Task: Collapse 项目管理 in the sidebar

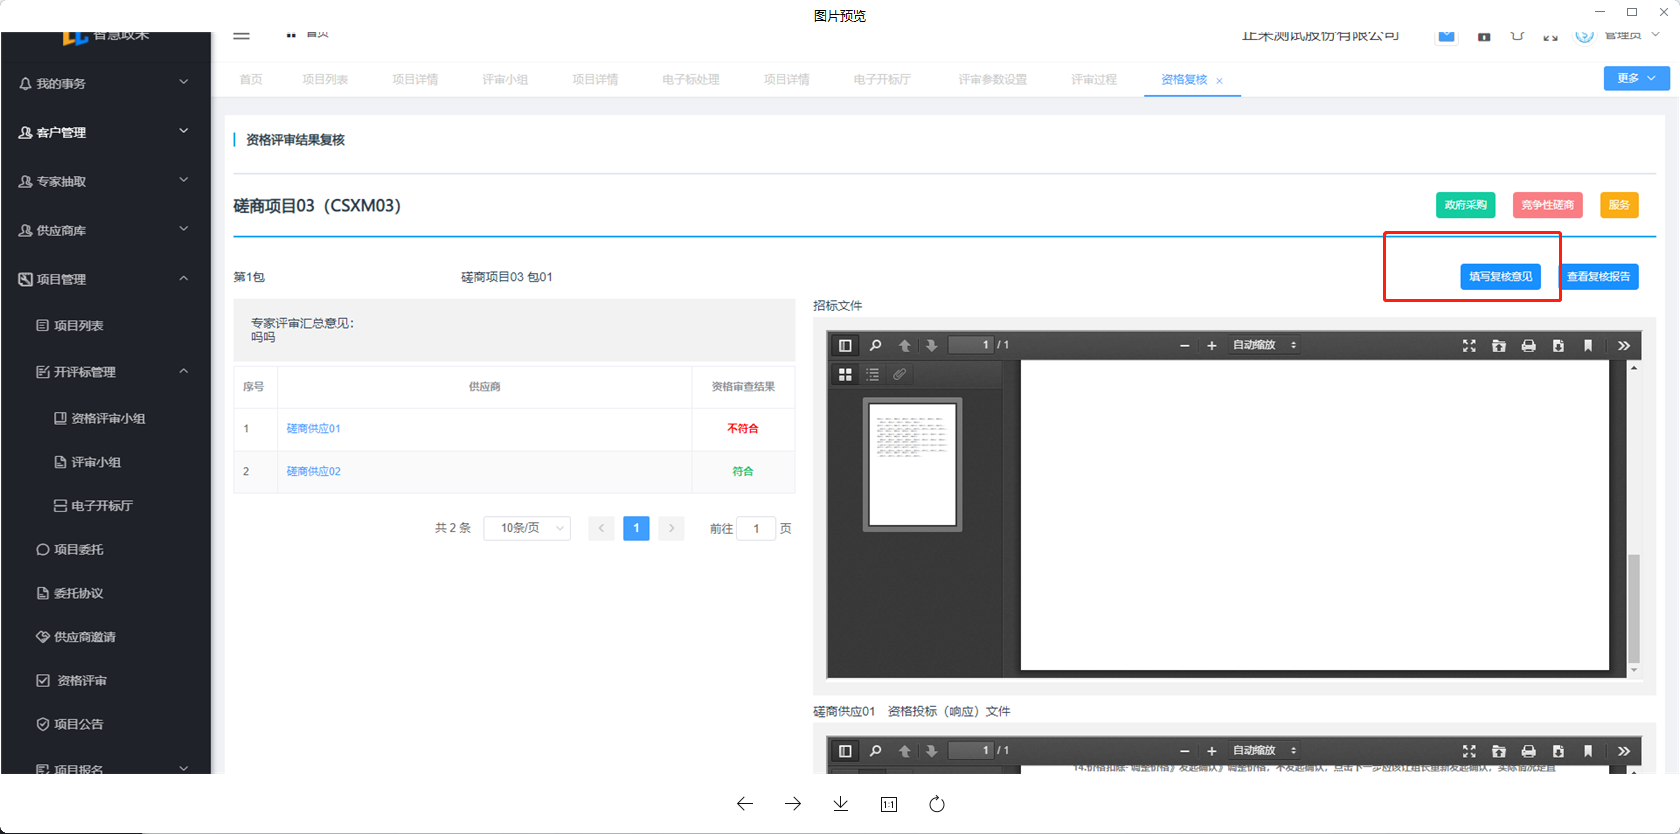Action: 105,279
